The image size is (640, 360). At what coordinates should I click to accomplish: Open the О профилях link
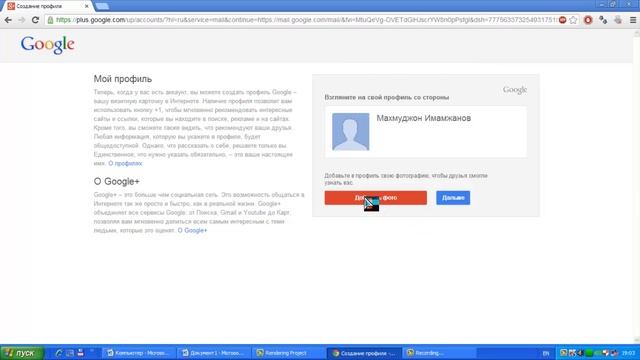125,163
